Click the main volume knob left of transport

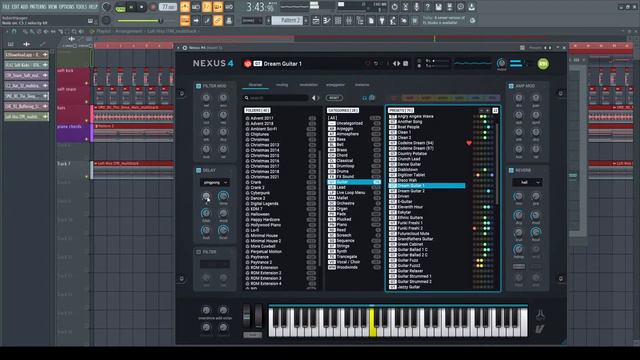[x=107, y=7]
